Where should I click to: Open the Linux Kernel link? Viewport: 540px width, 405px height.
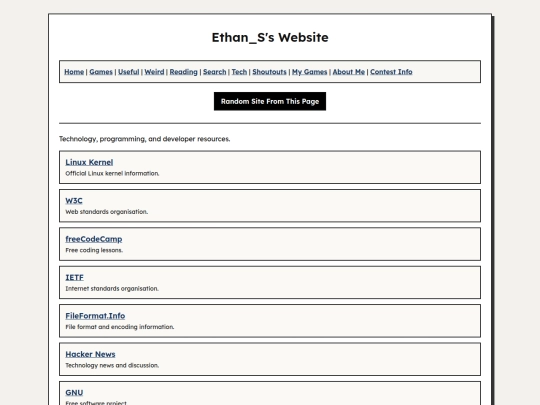[89, 162]
